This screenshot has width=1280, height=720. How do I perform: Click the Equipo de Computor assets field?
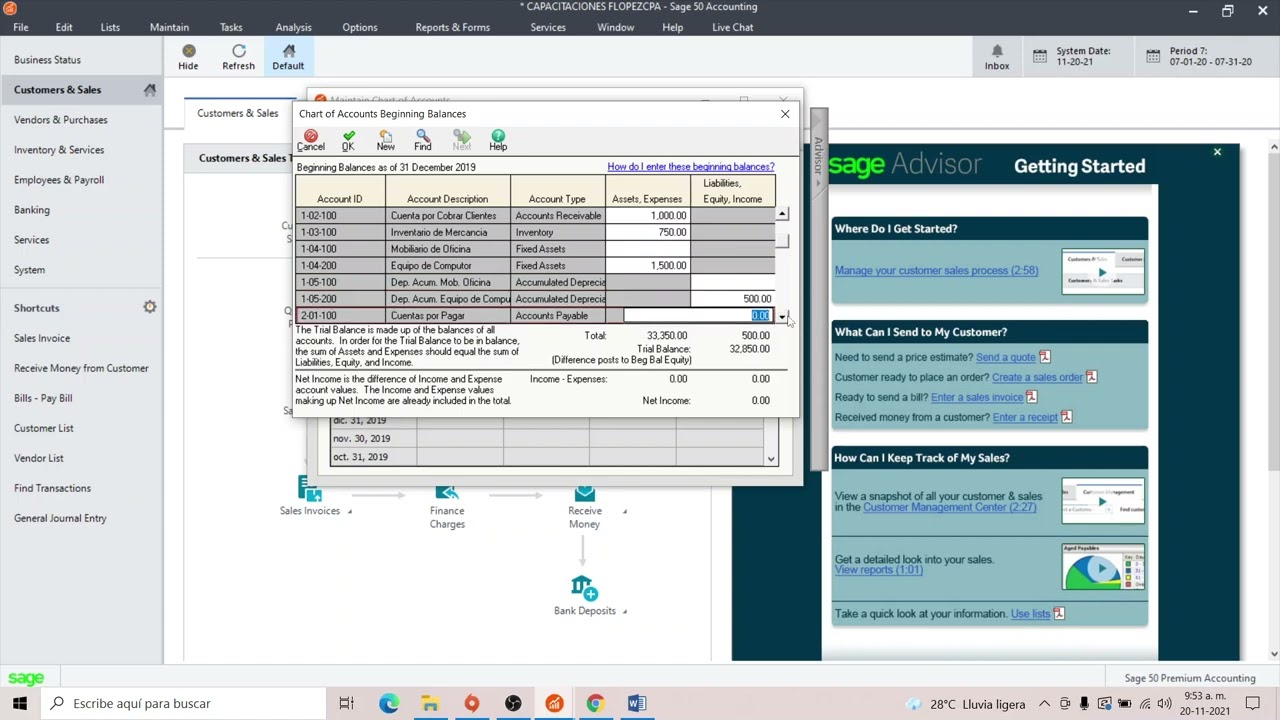coord(648,266)
